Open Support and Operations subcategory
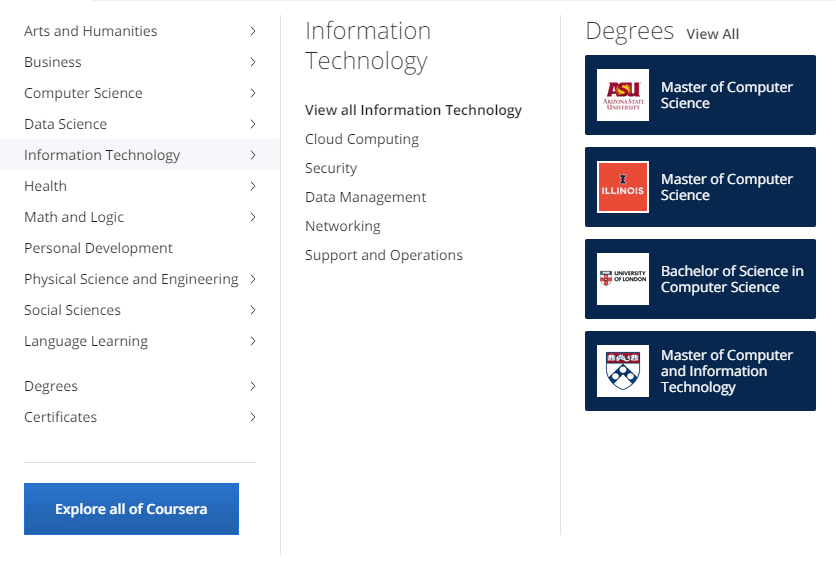Viewport: 836px width, 571px height. tap(384, 255)
